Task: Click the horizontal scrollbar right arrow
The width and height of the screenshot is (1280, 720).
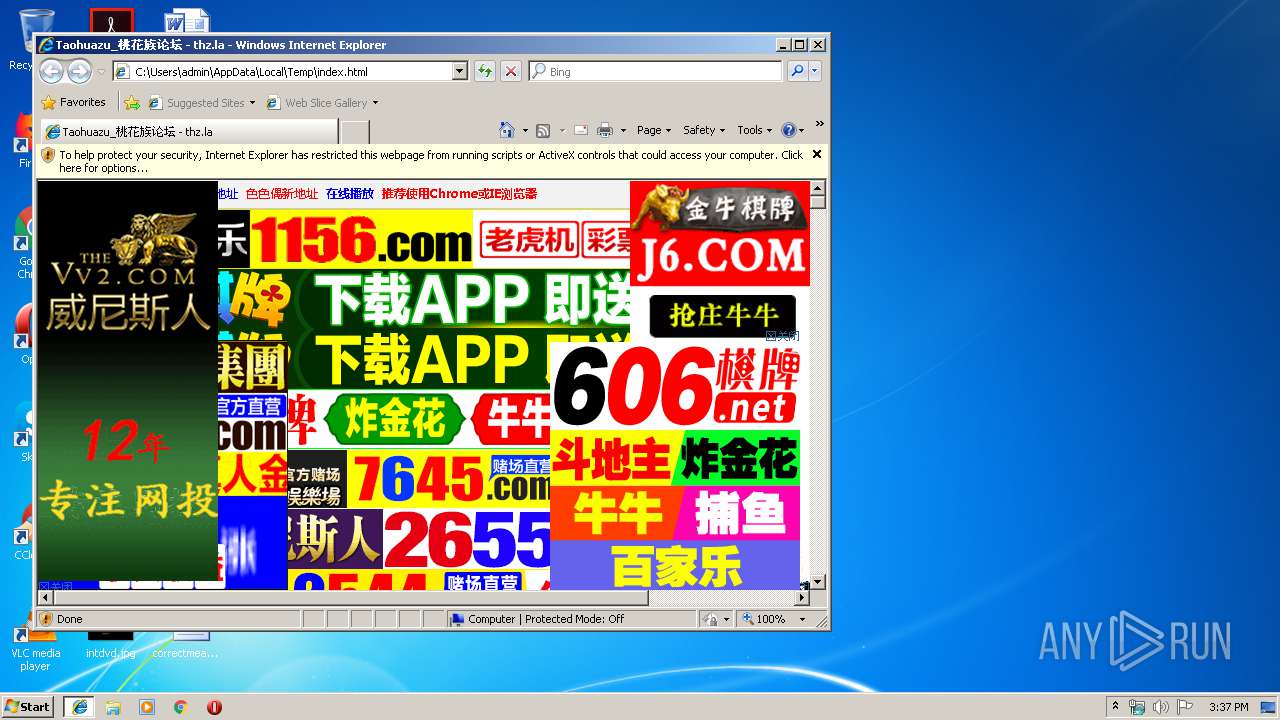Action: point(802,597)
